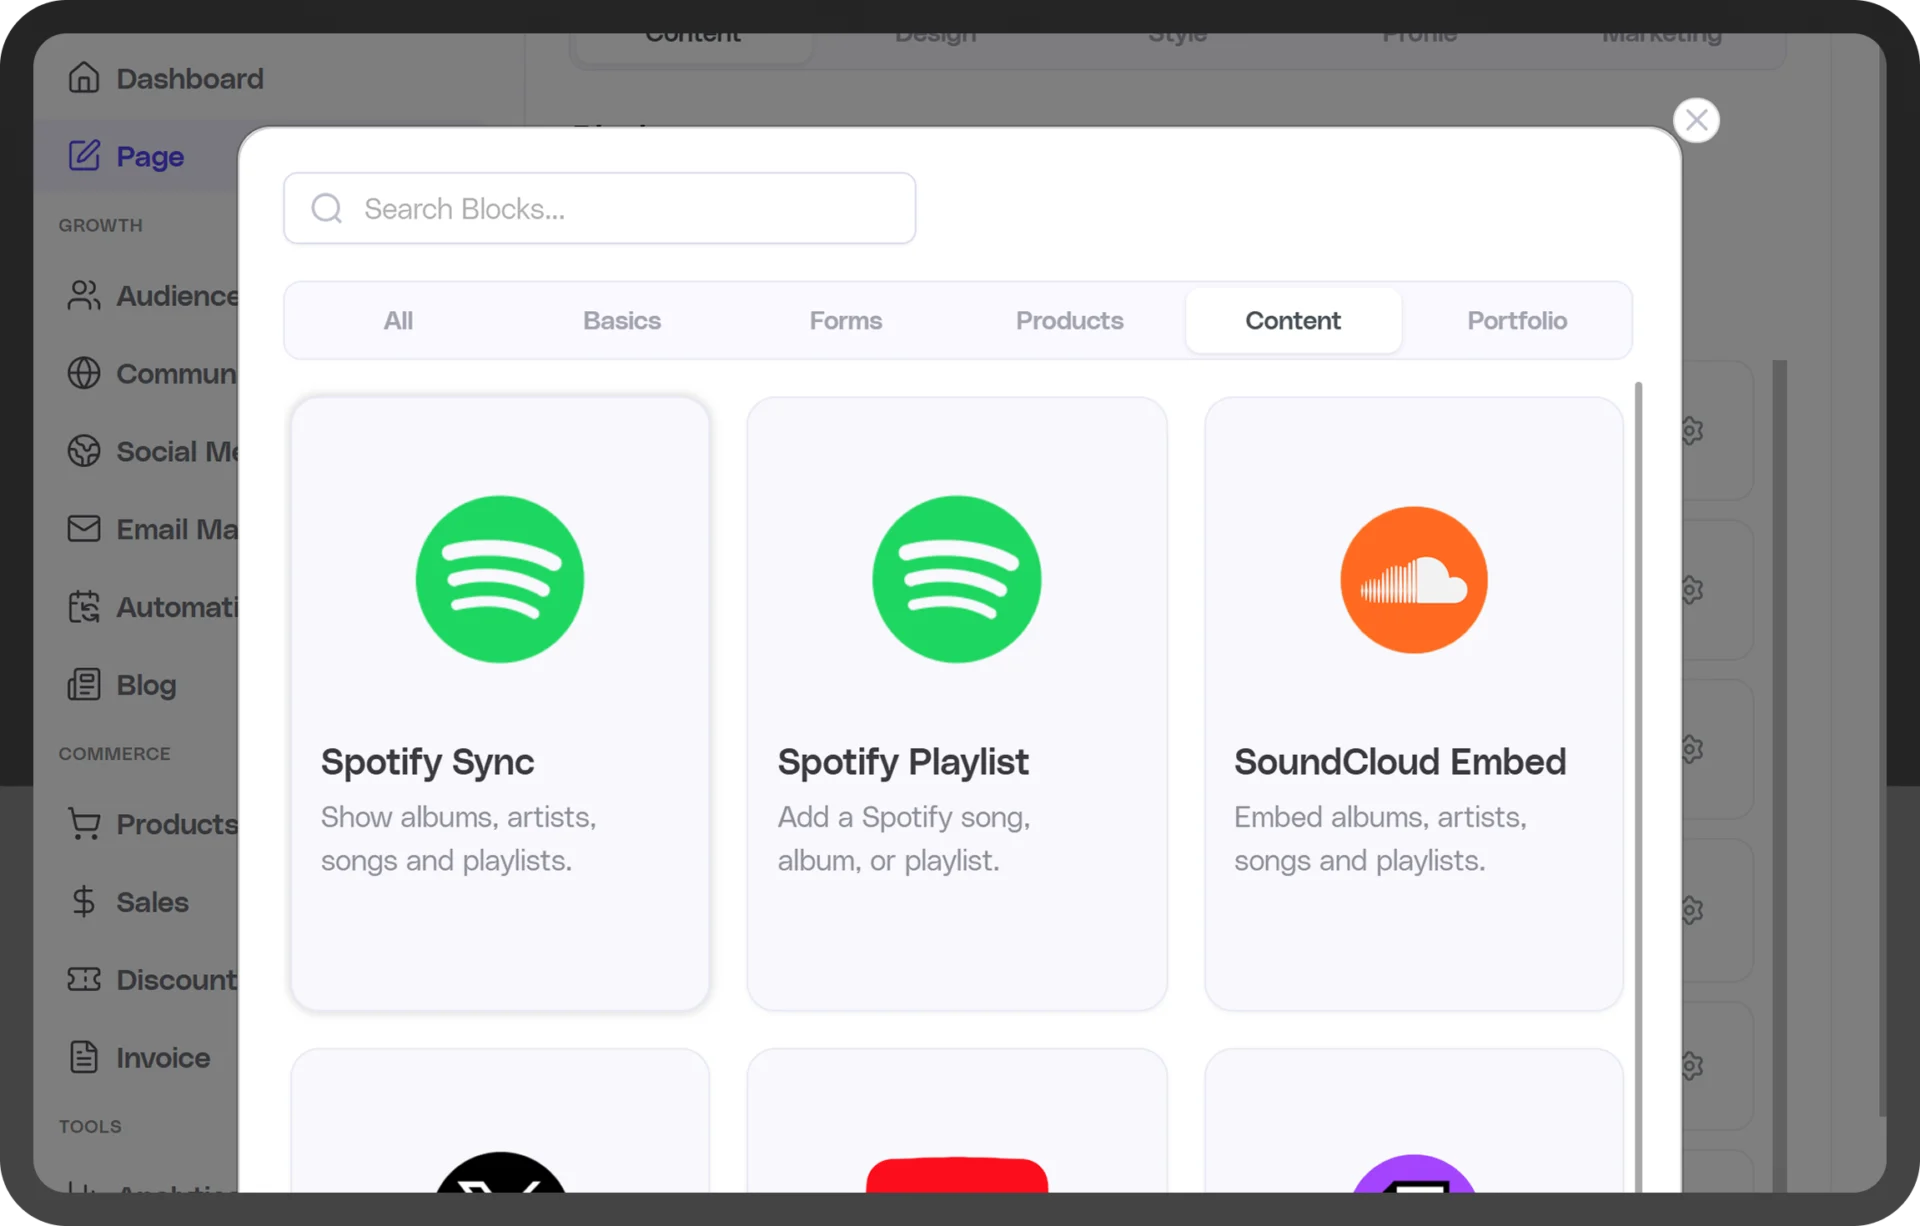Add the Spotify Playlist block
This screenshot has width=1920, height=1226.
(957, 704)
